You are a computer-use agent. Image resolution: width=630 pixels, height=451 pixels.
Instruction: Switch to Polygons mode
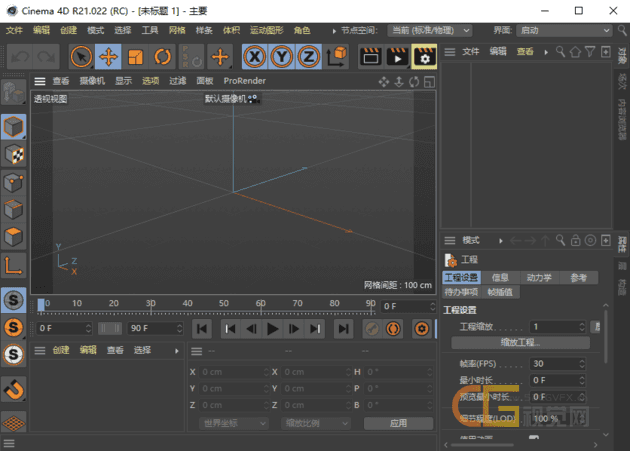point(13,237)
